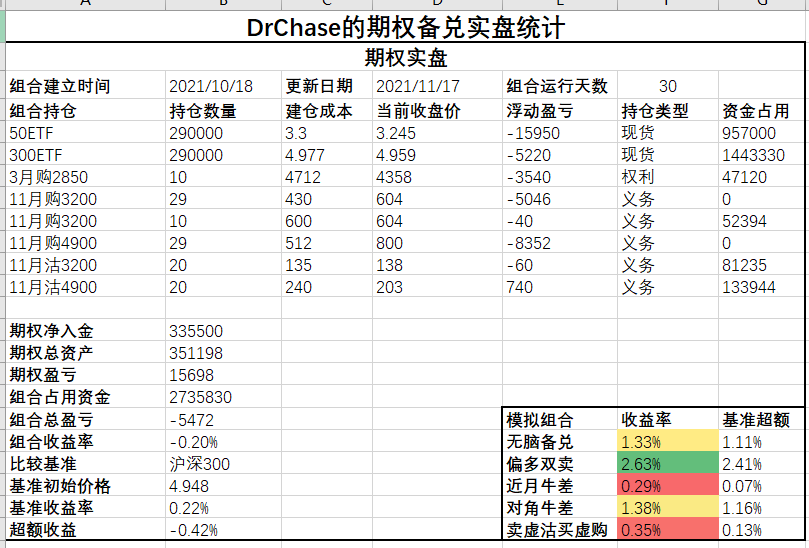Click 50ETF capital usage 957000
The height and width of the screenshot is (548, 809).
762,133
